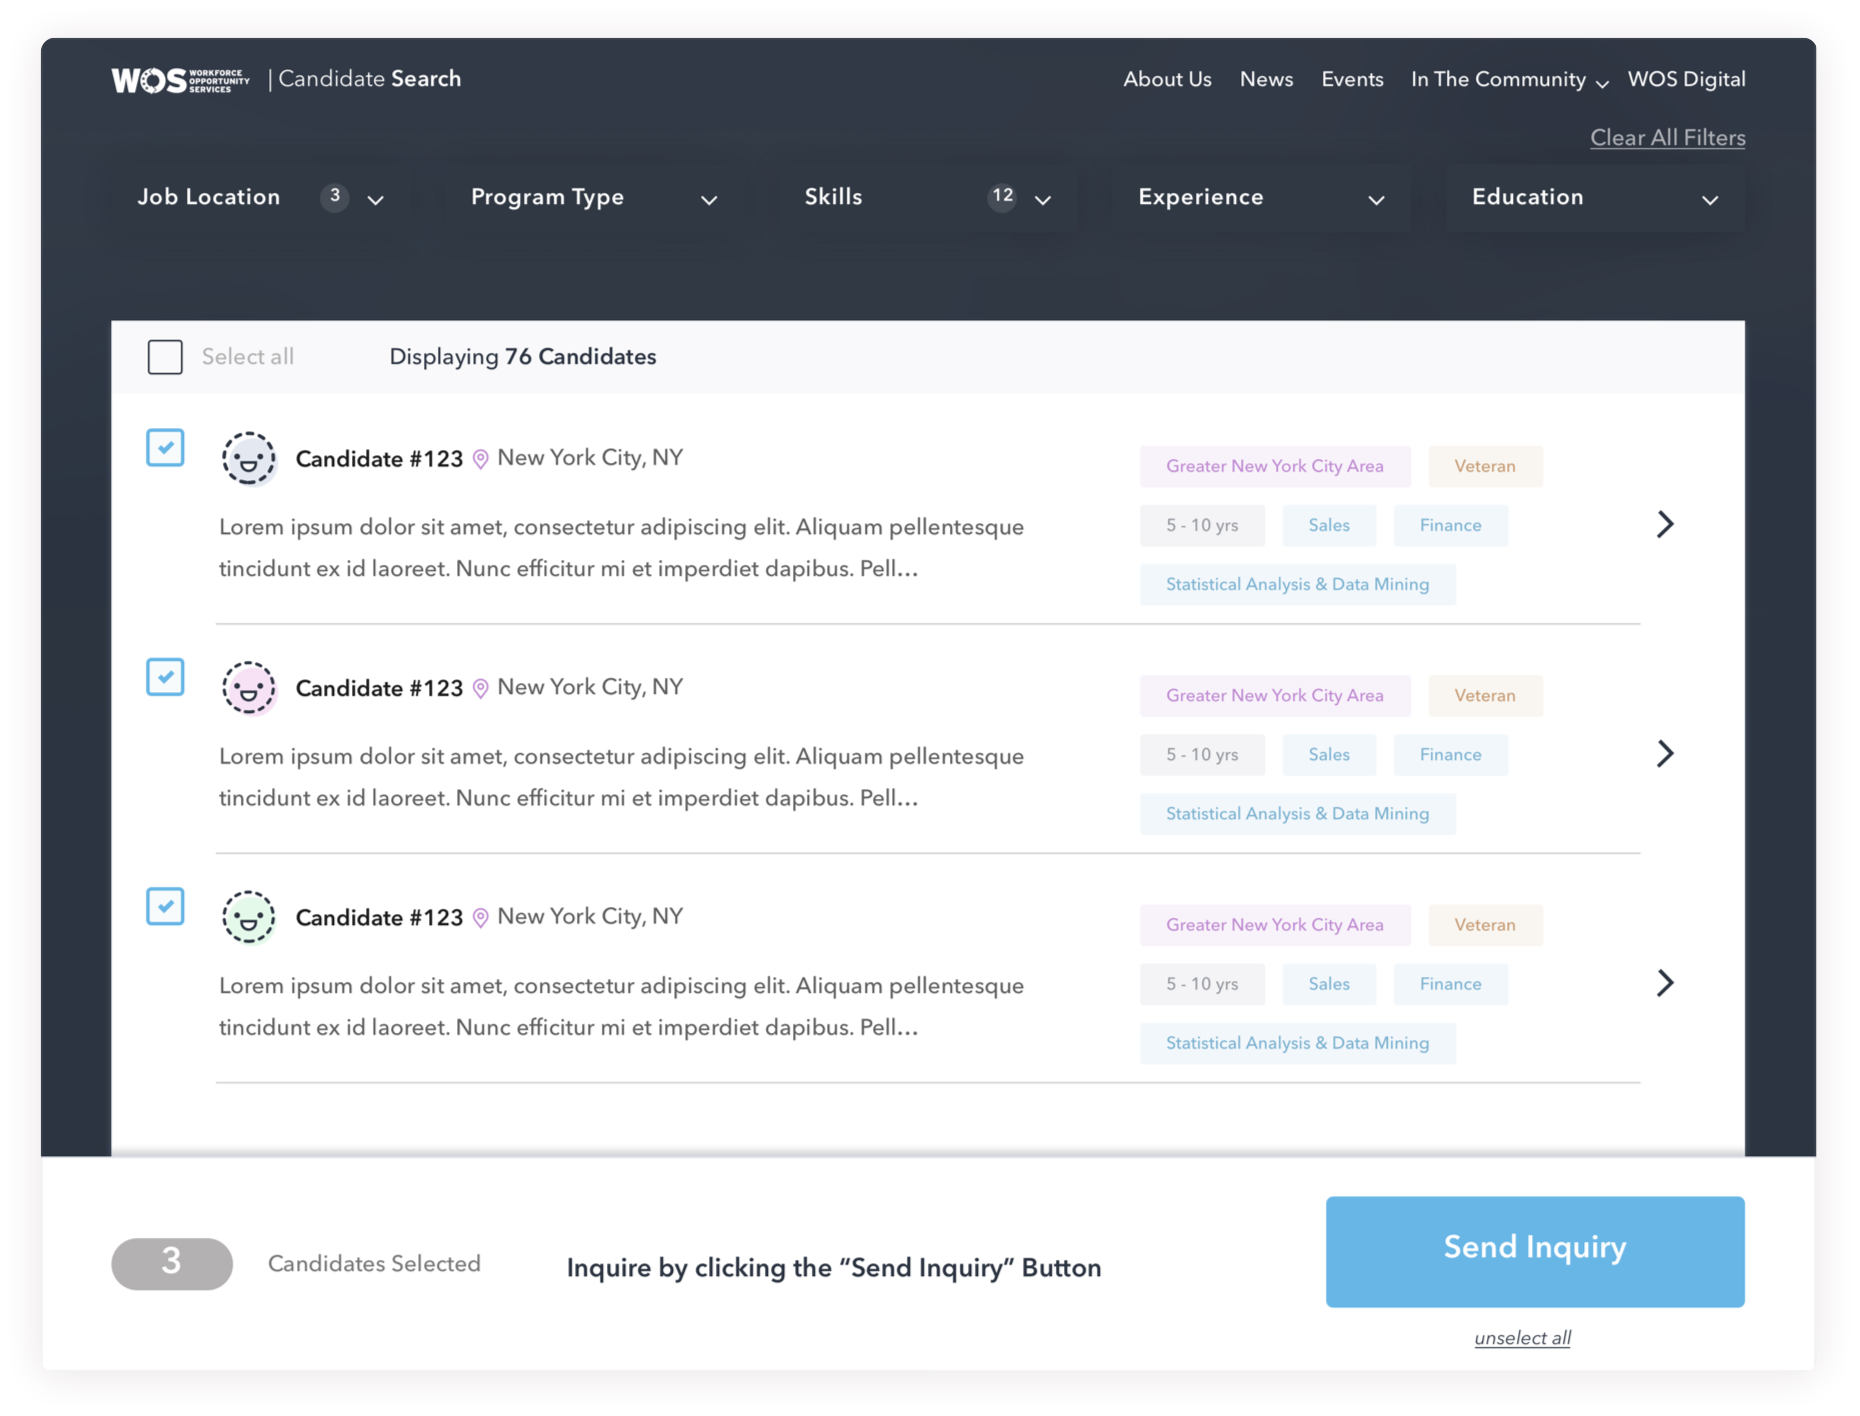The height and width of the screenshot is (1416, 1860).
Task: Click the green smiley avatar of third candidate
Action: pyautogui.click(x=249, y=917)
